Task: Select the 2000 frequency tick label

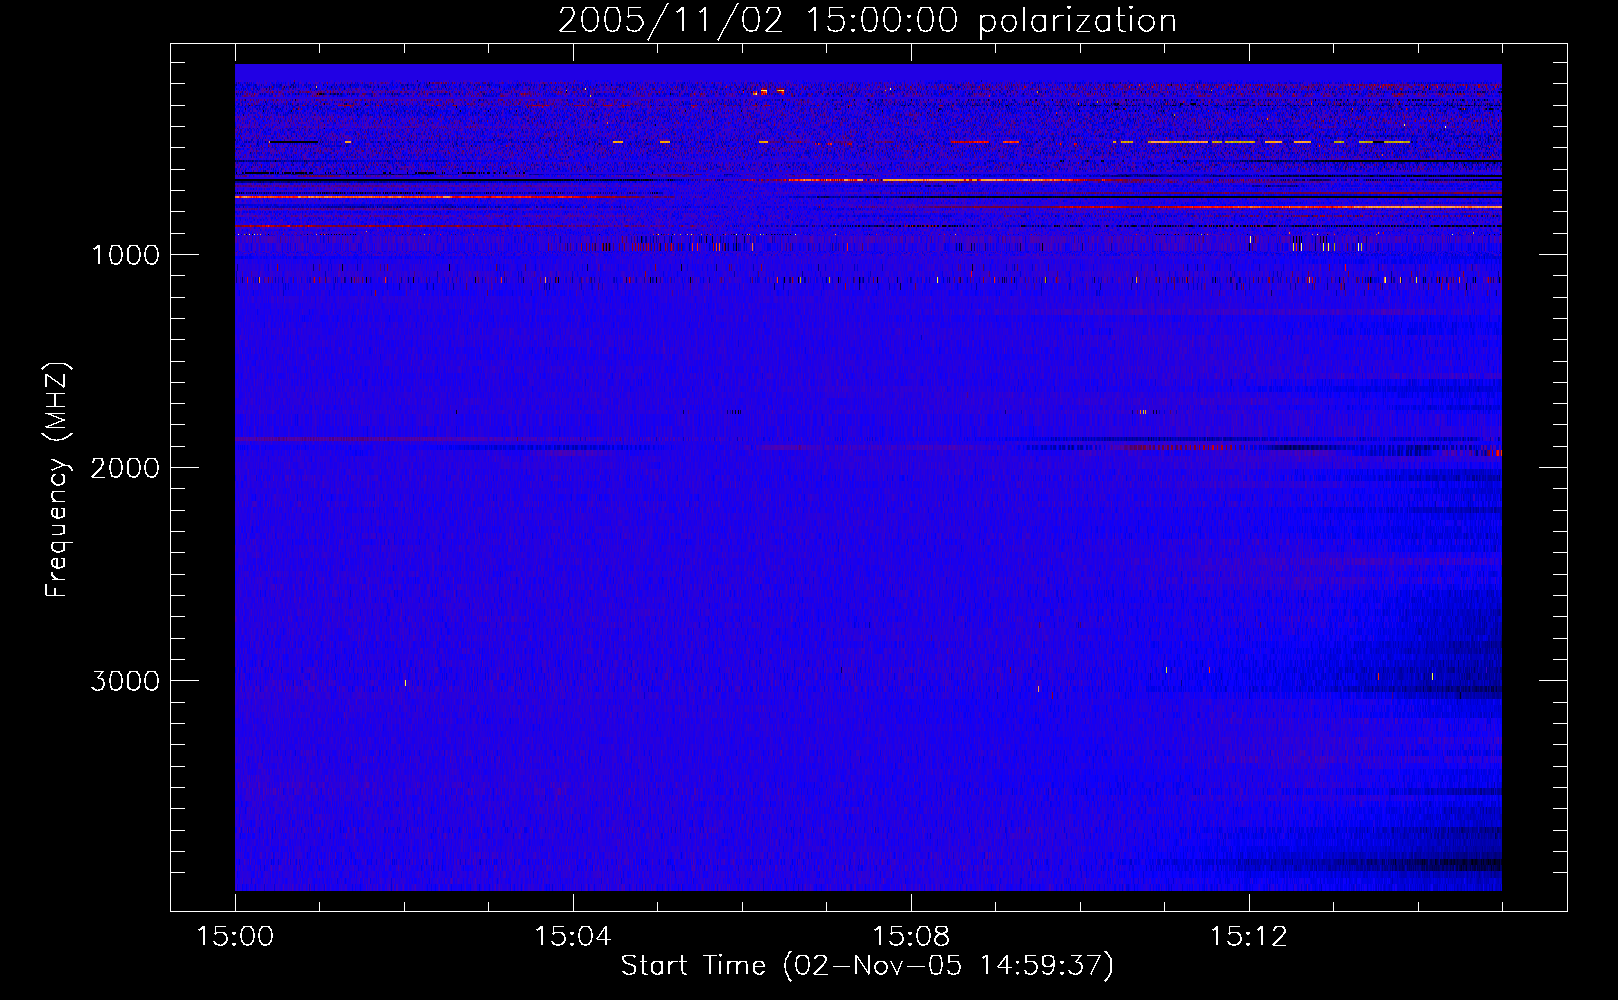Action: point(125,468)
